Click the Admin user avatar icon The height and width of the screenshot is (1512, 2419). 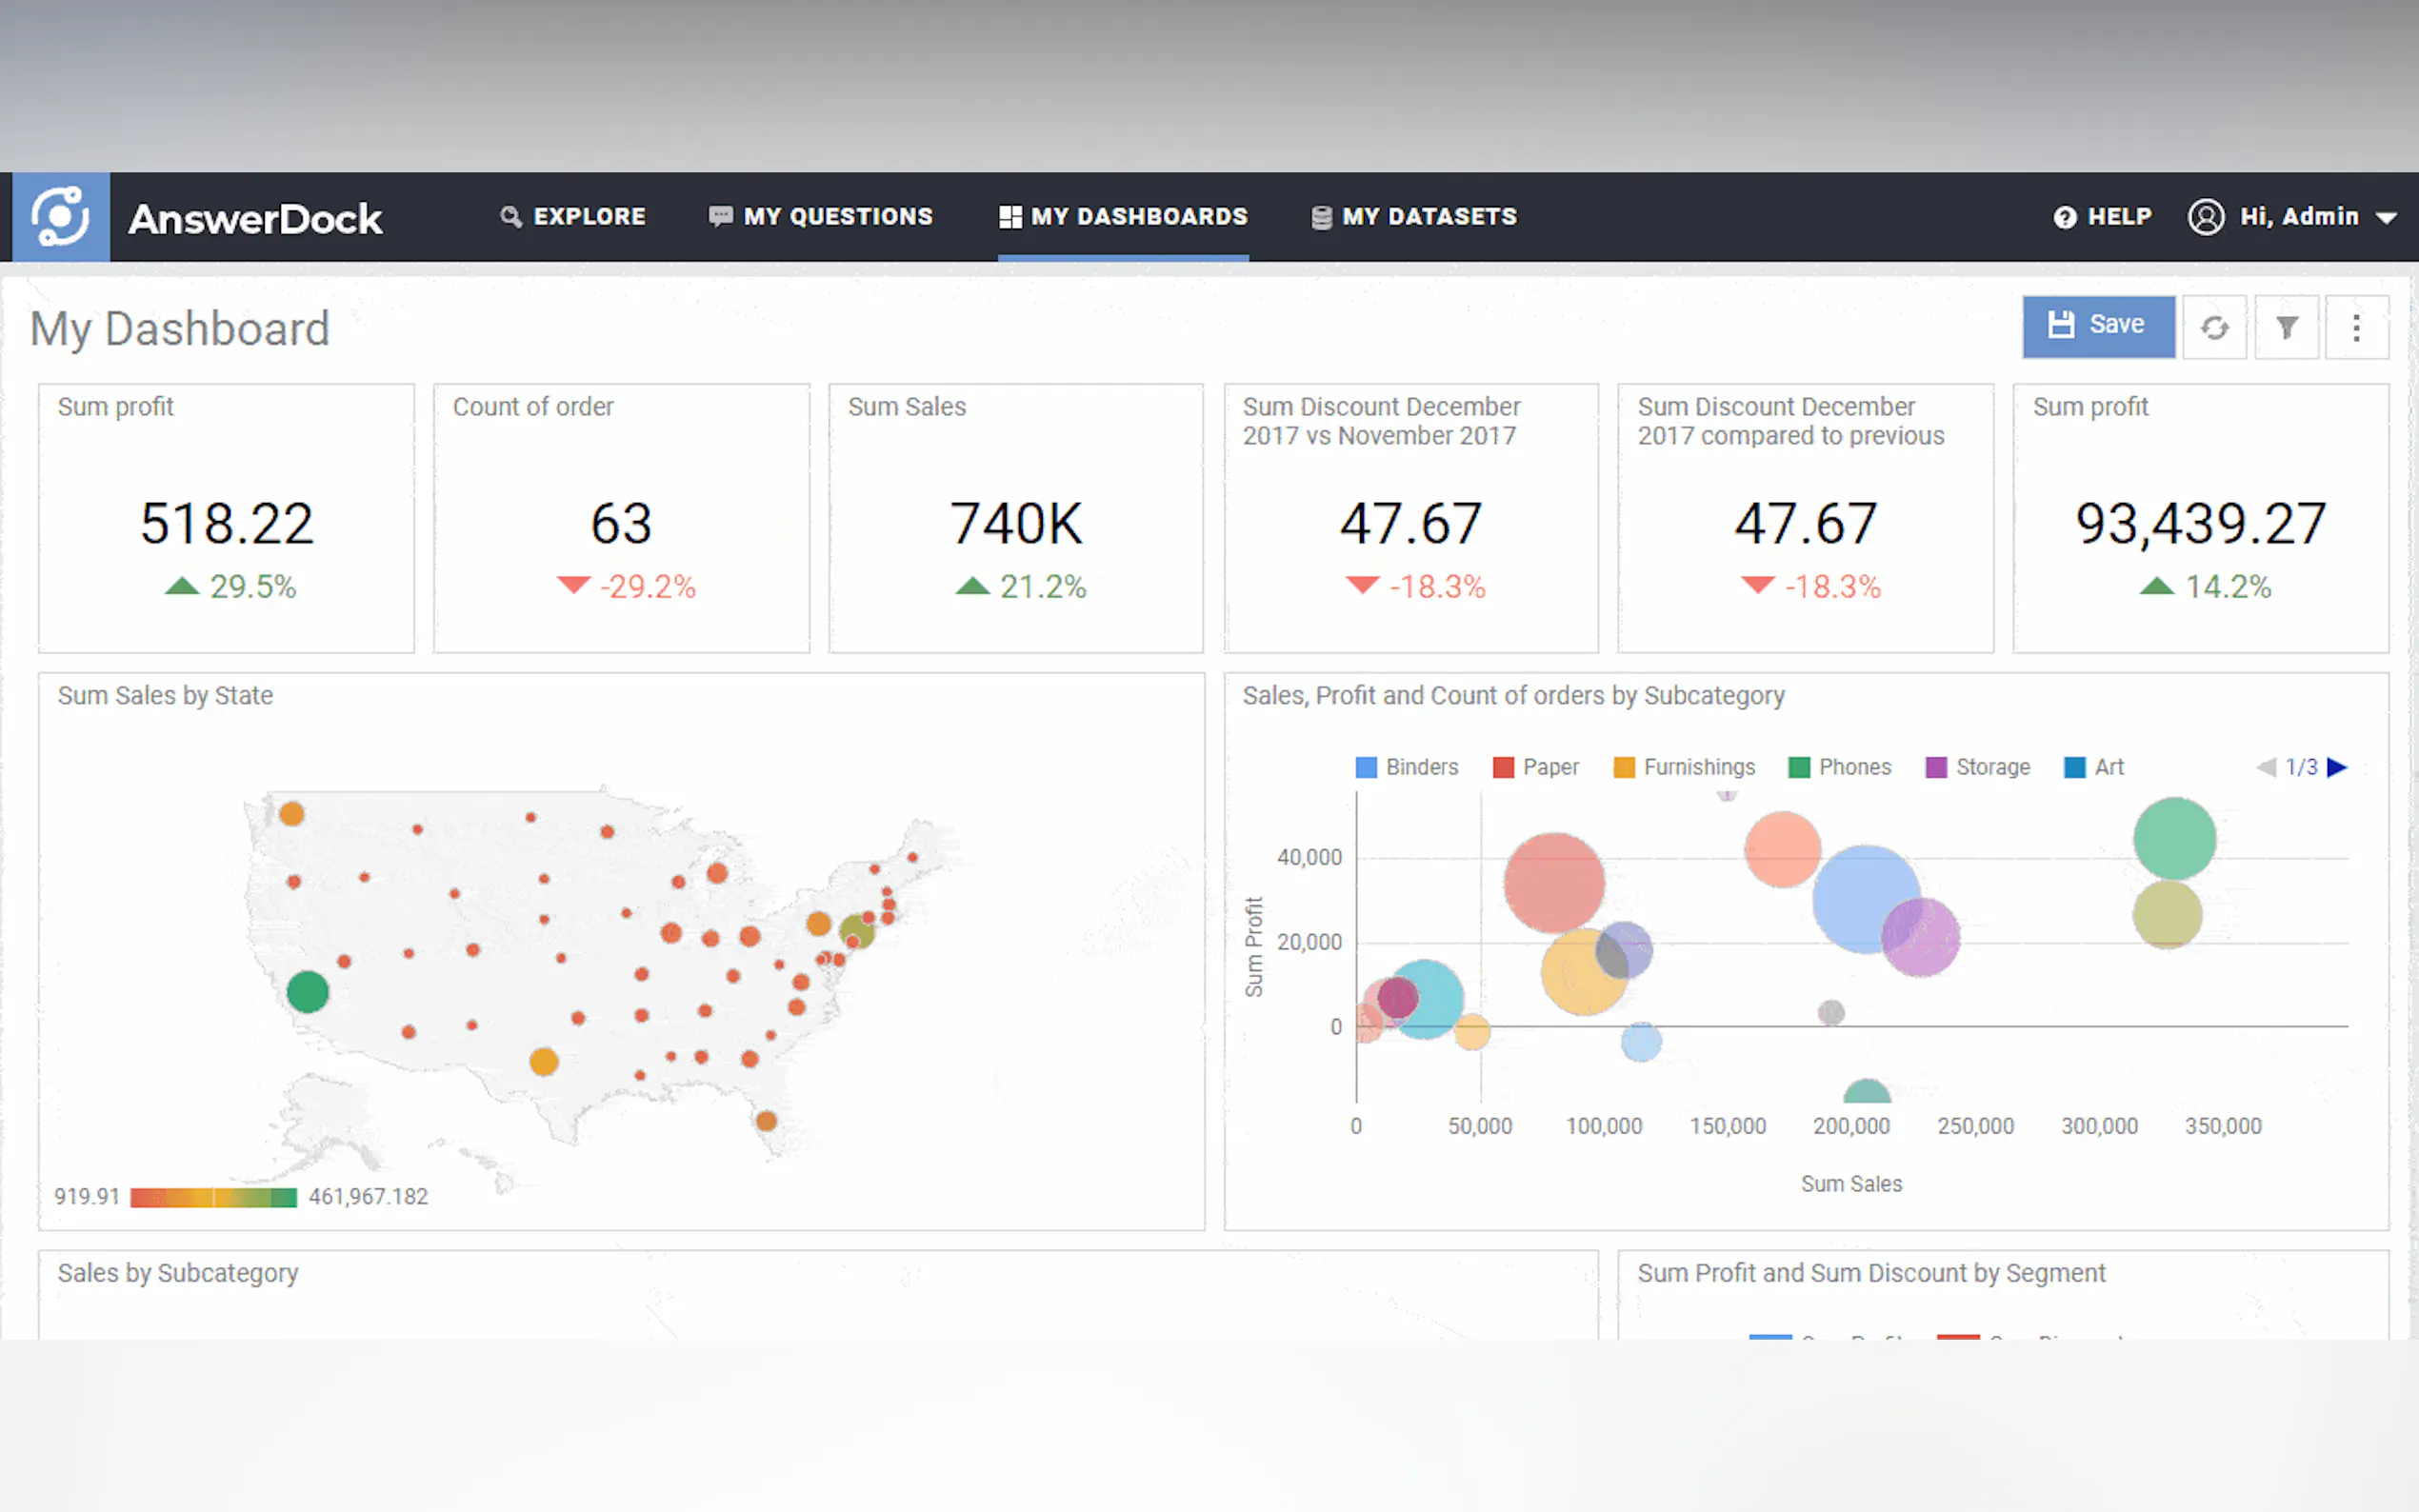coord(2205,216)
